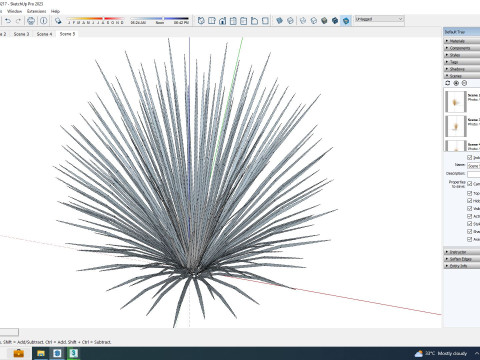Select the Shaded face style icon
The image size is (480, 360).
point(324,21)
